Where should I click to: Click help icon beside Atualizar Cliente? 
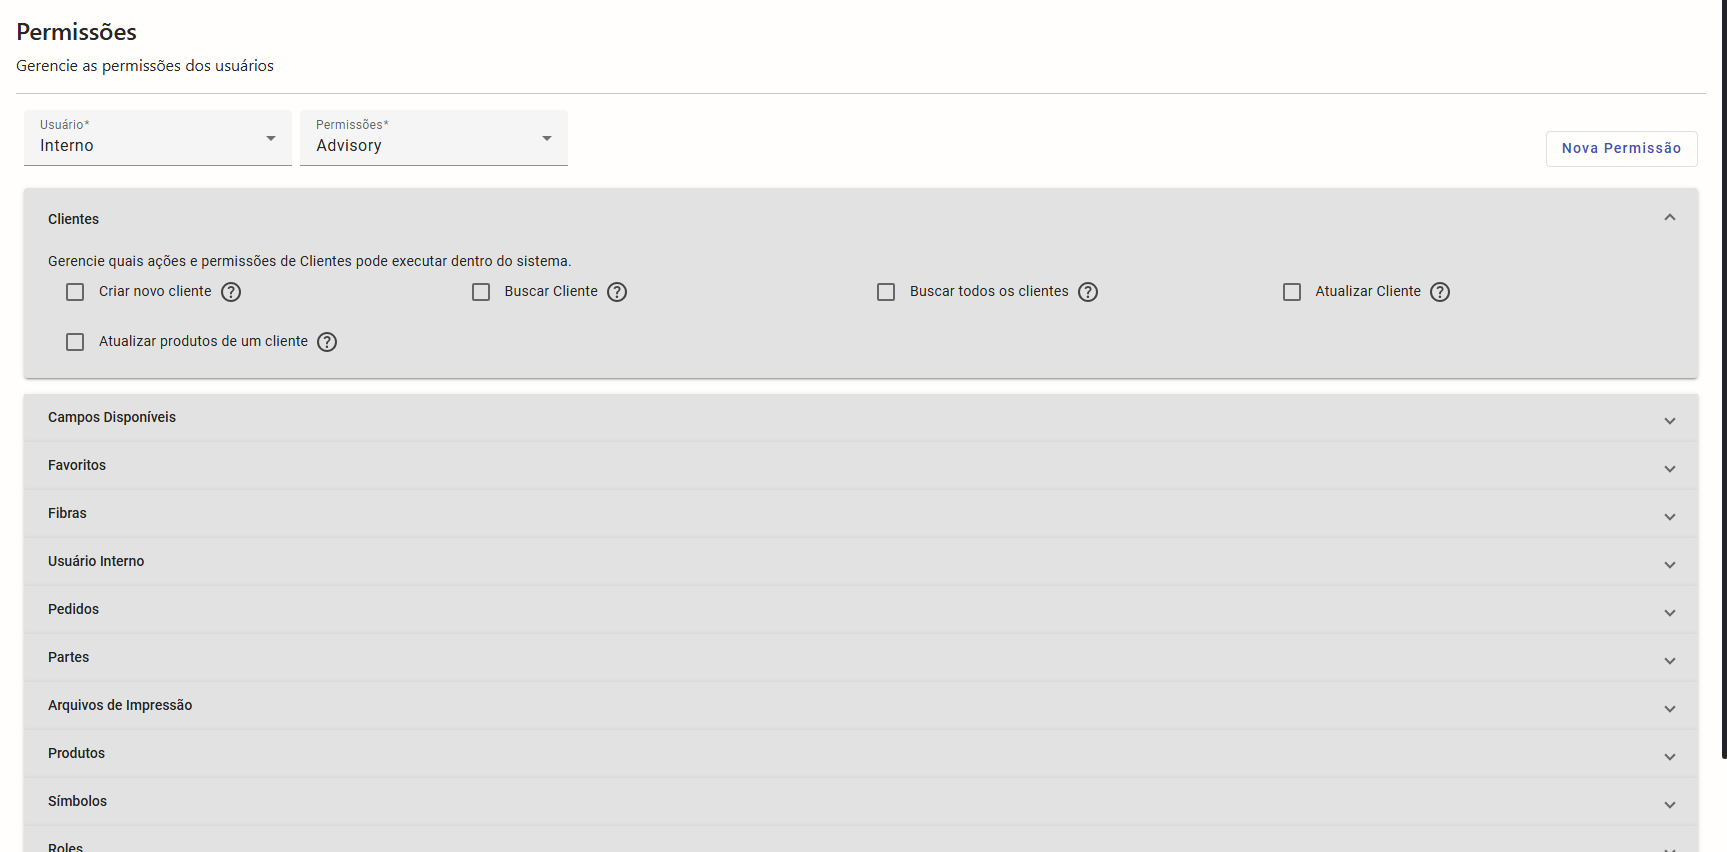1440,292
